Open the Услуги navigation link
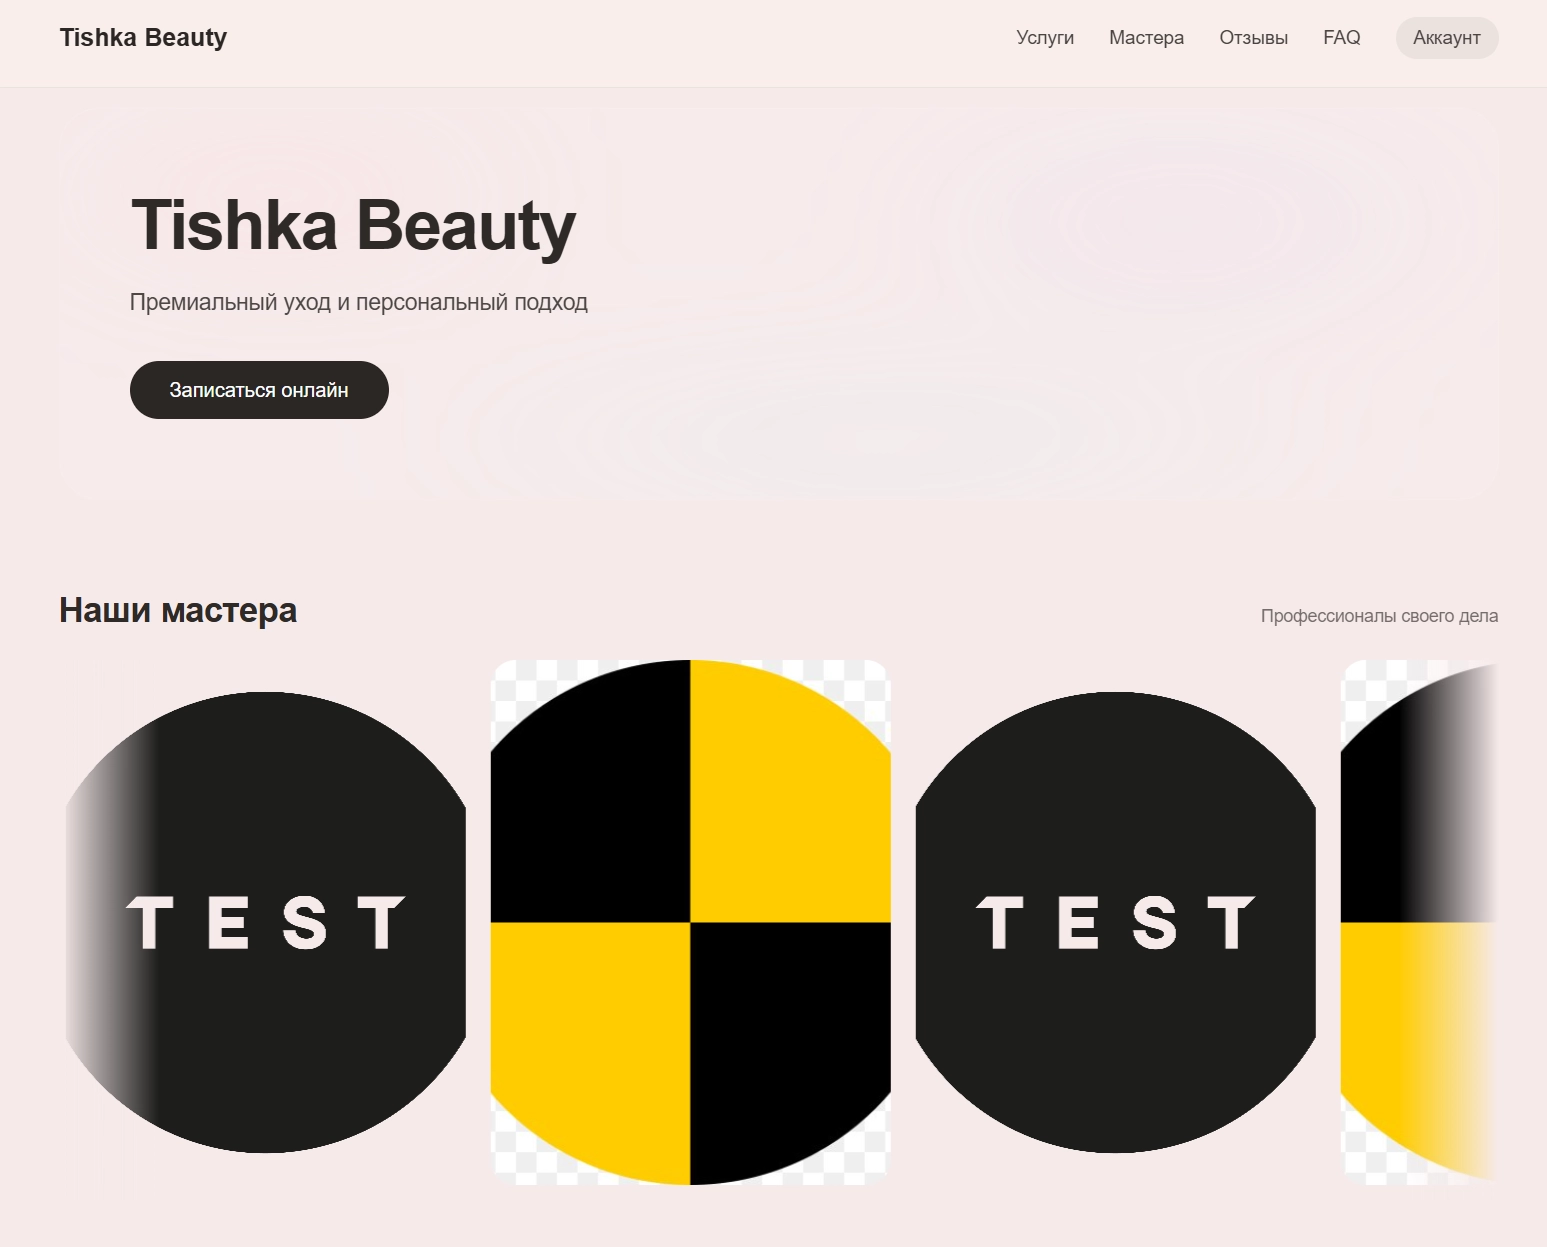This screenshot has width=1547, height=1247. (1044, 38)
